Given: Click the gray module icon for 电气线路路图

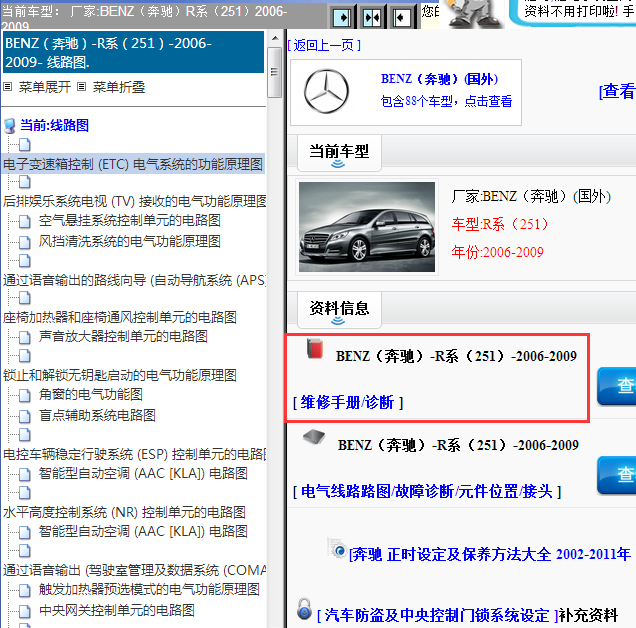Looking at the screenshot, I should click(x=314, y=437).
